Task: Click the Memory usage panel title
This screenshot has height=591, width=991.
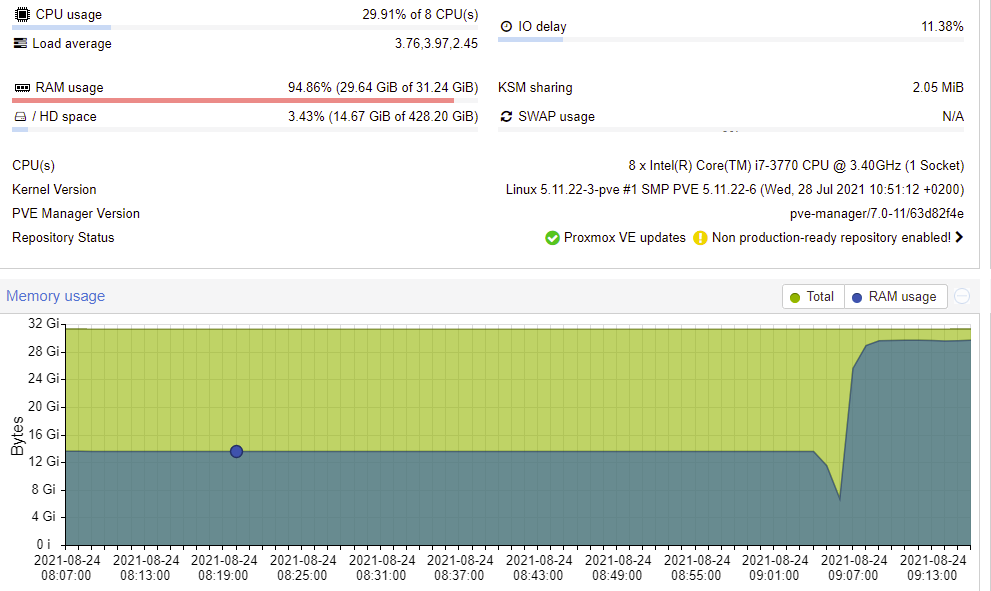Action: pos(56,296)
